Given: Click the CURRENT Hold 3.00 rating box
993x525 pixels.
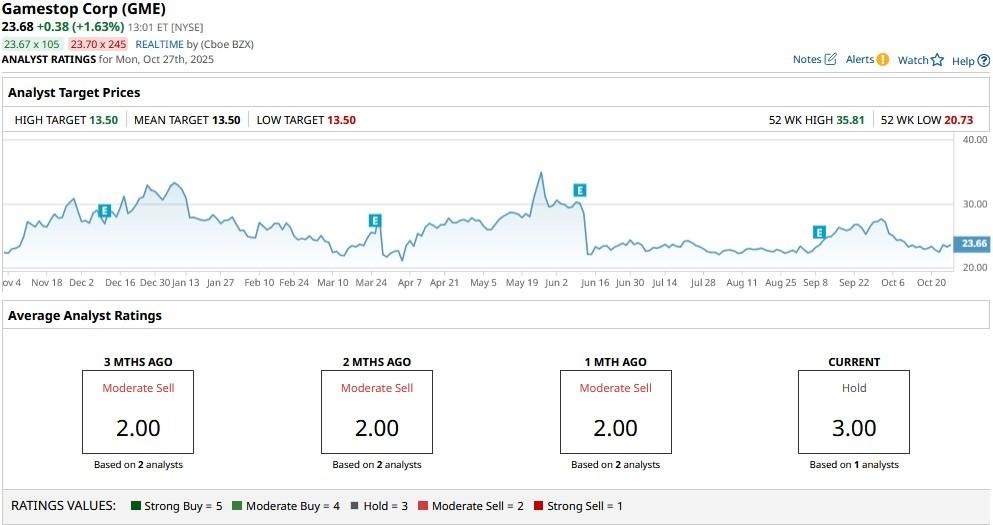Looking at the screenshot, I should click(x=854, y=412).
